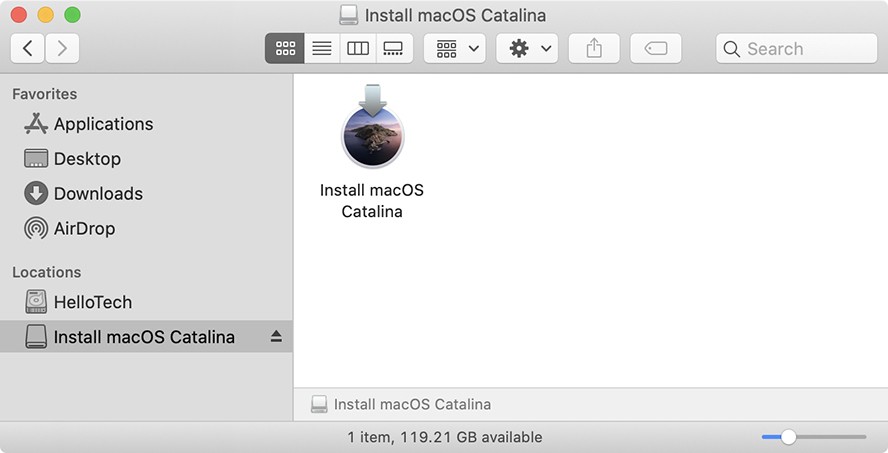Viewport: 888px width, 453px height.
Task: Minimize the window with the yellow button
Action: (45, 15)
